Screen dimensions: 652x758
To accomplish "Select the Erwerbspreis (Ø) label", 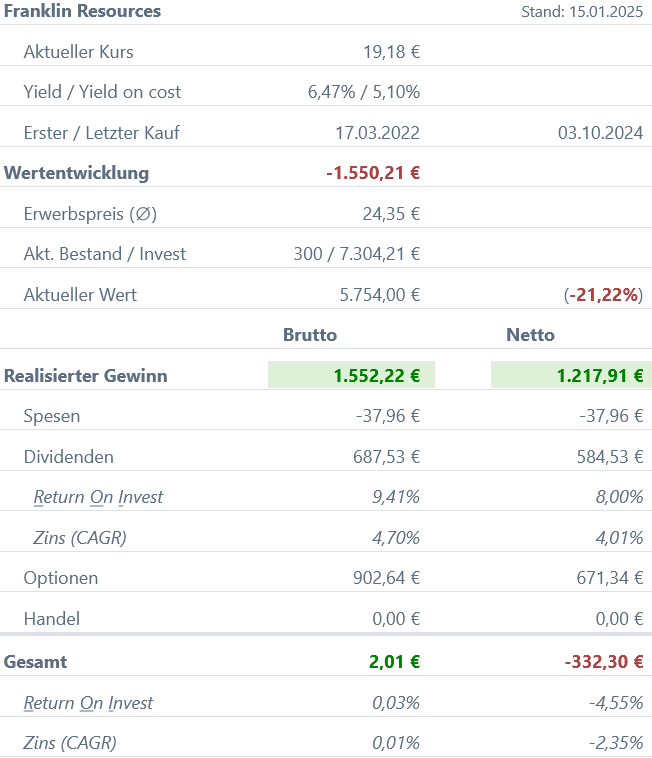I will click(x=90, y=214).
